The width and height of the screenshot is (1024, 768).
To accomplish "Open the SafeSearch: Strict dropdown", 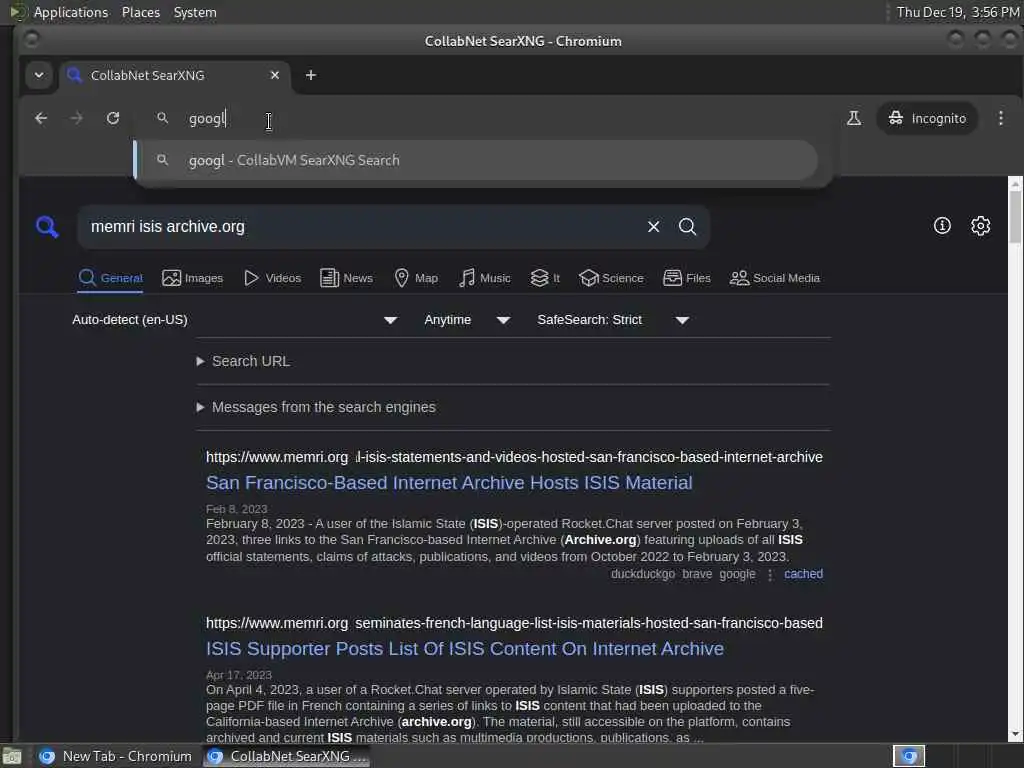I will 613,320.
